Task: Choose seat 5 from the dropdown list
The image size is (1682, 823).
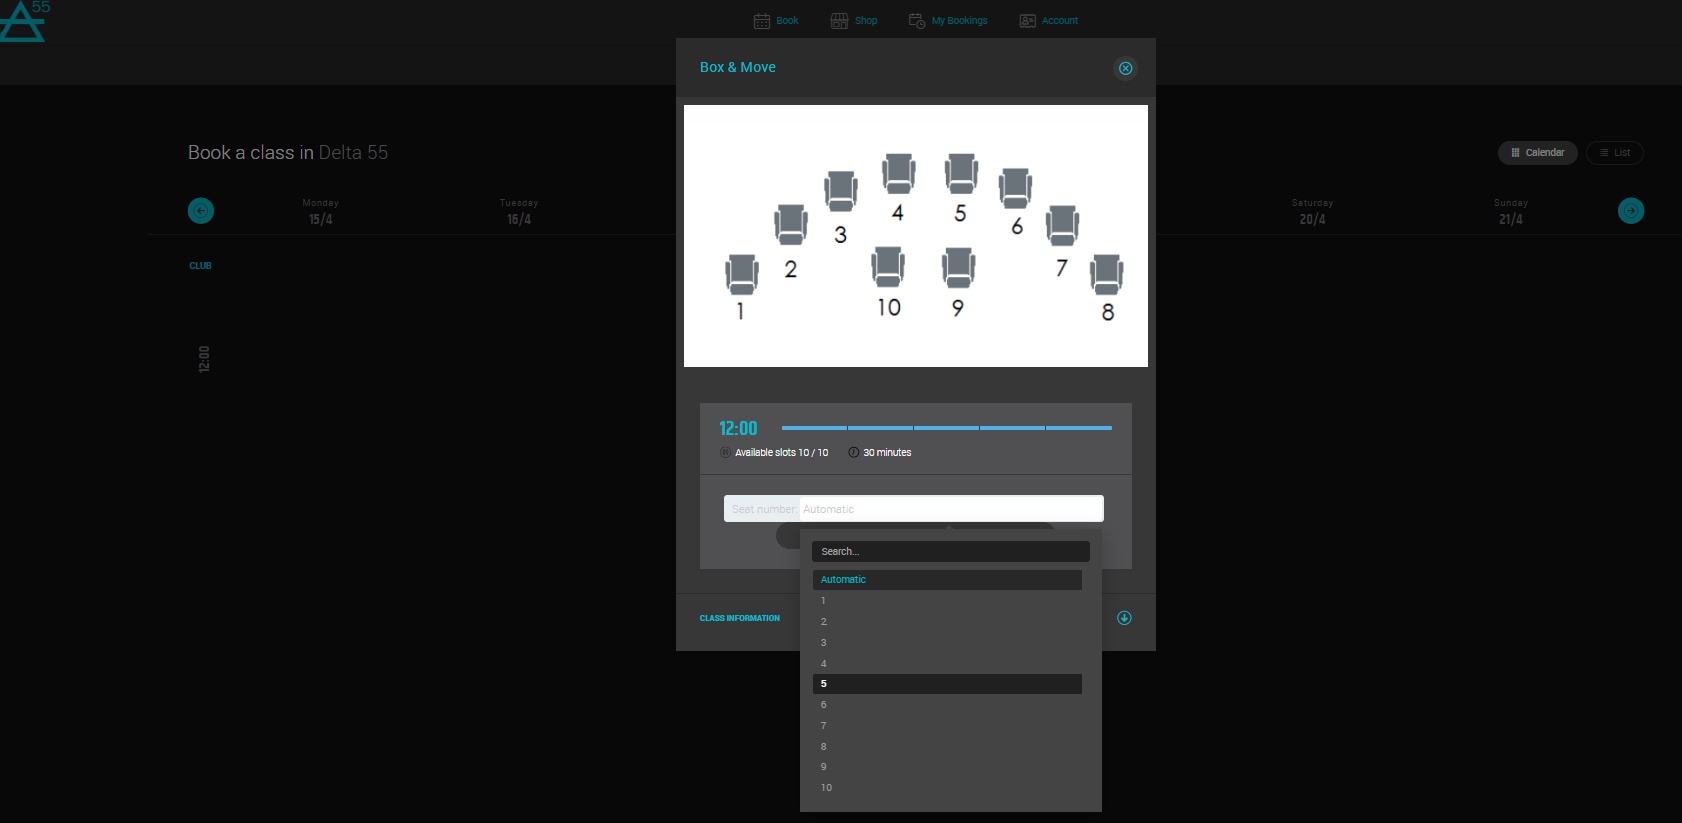Action: [x=946, y=684]
